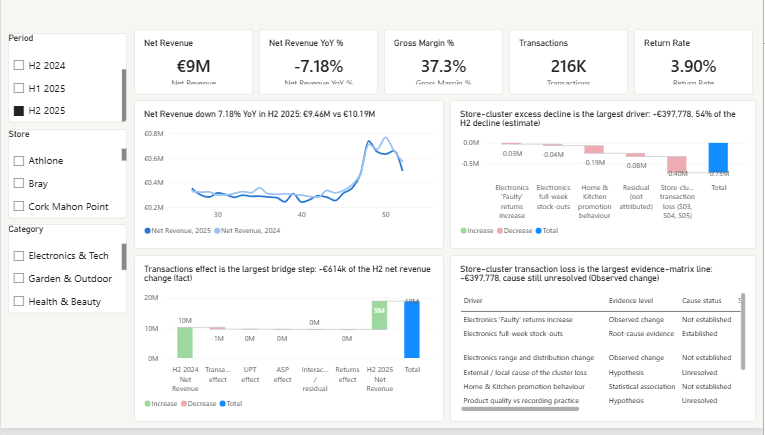765x435 pixels.
Task: Click the Period slicer scrollbar
Action: (124, 95)
